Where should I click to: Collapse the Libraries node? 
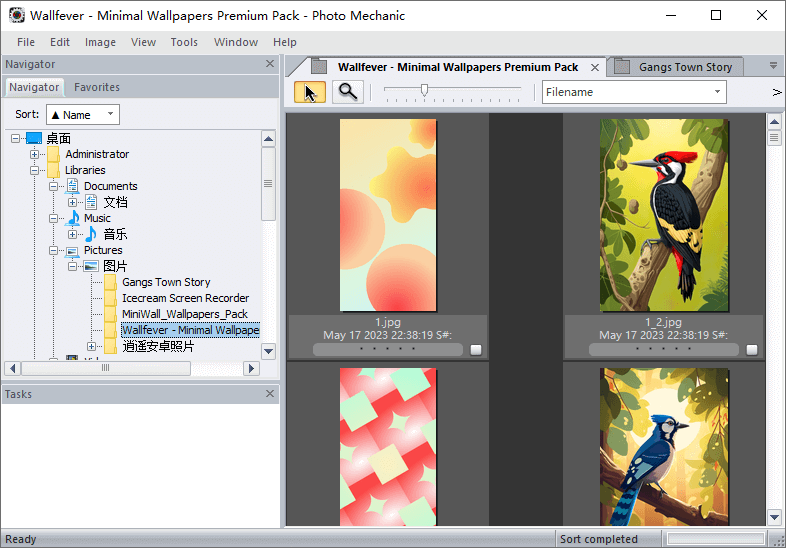(x=35, y=170)
